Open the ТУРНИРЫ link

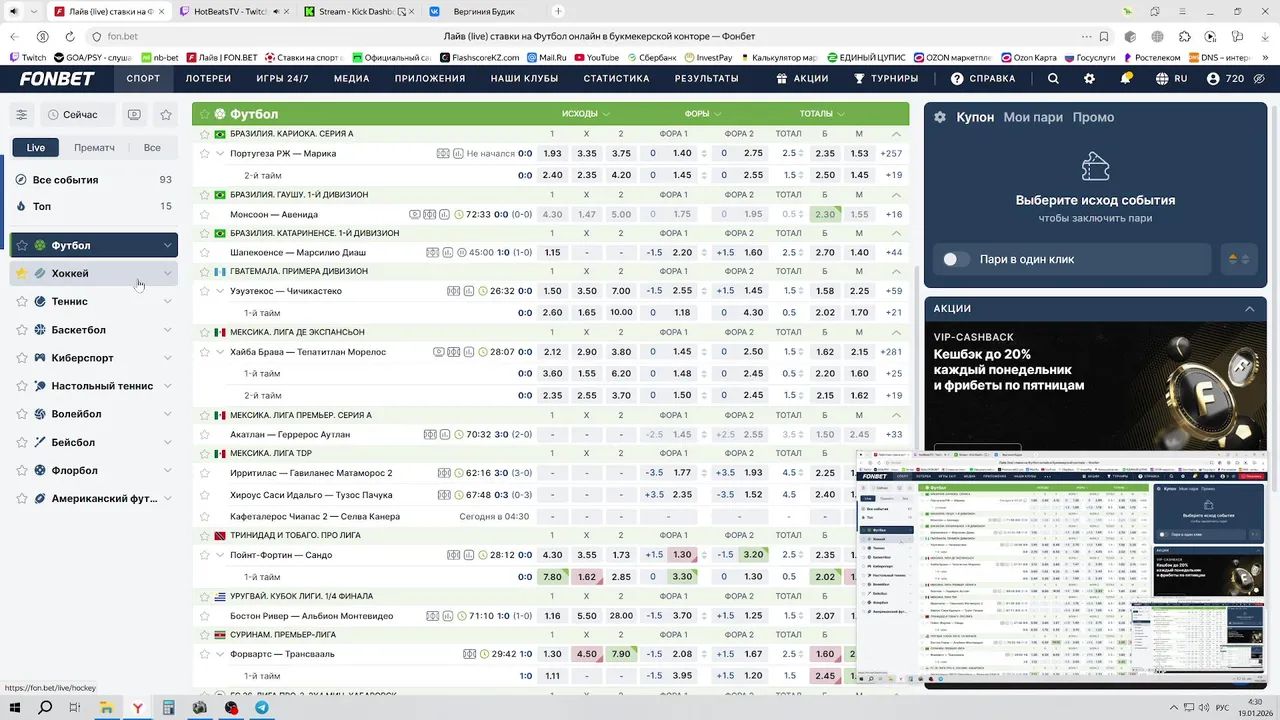[885, 78]
